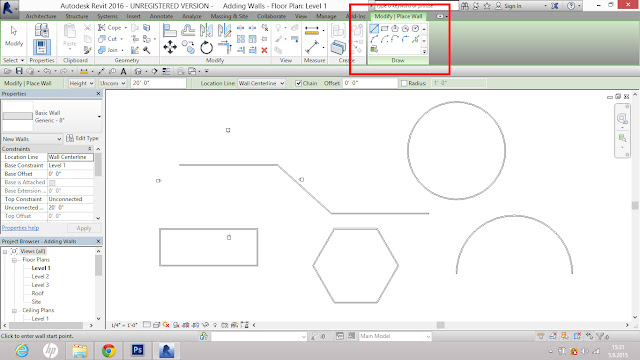Open the Collaborate ribbon tab
Screen dimensions: 640x360
[x=271, y=16]
